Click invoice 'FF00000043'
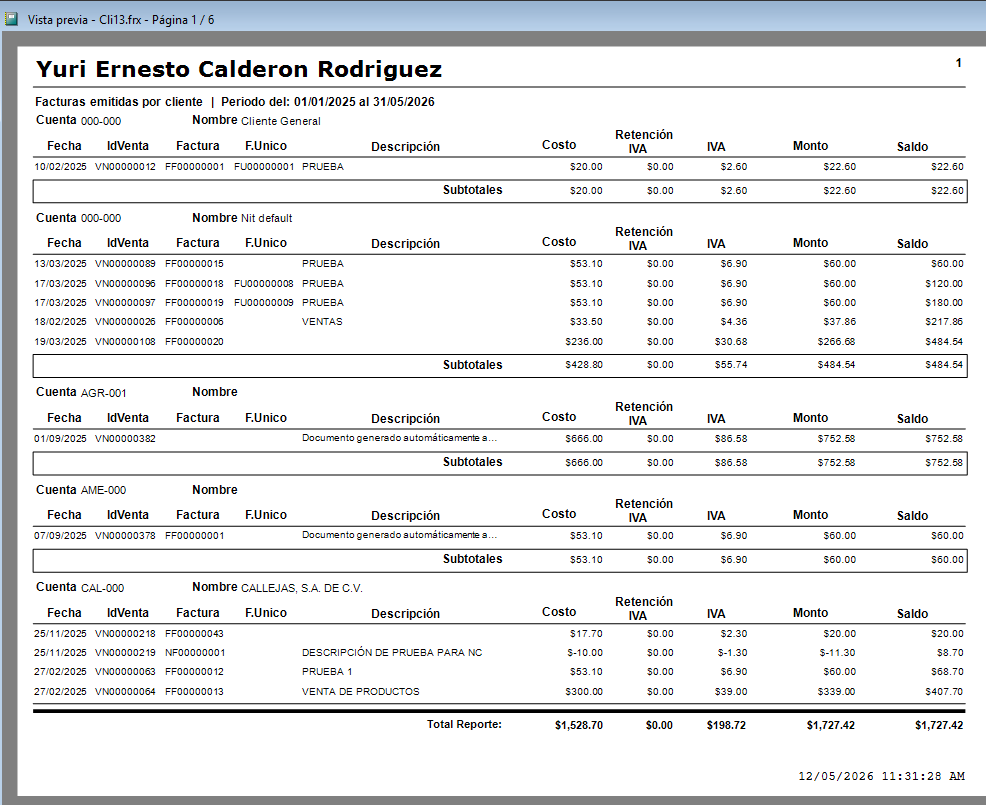This screenshot has width=986, height=805. click(x=194, y=633)
